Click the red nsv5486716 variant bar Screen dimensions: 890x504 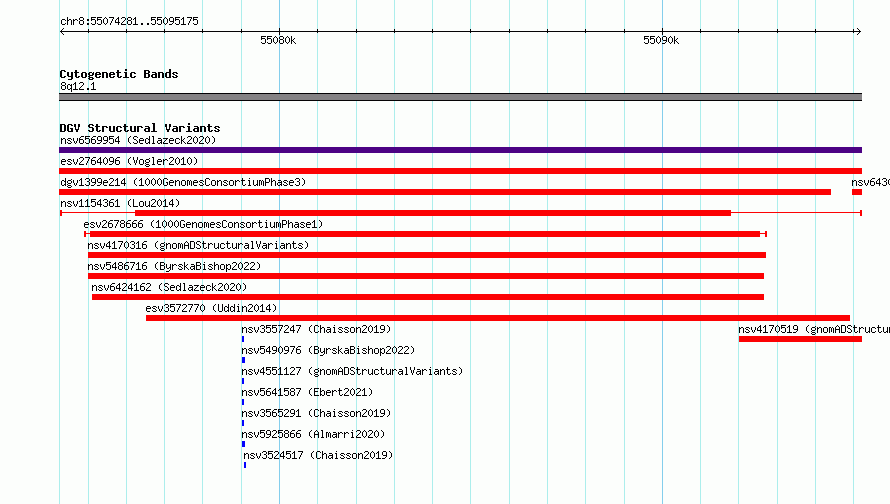click(x=426, y=276)
